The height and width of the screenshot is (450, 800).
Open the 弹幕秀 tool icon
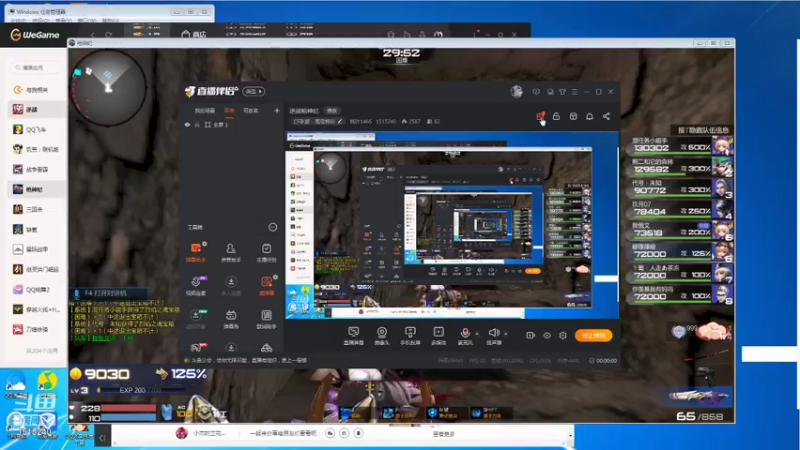tap(231, 319)
